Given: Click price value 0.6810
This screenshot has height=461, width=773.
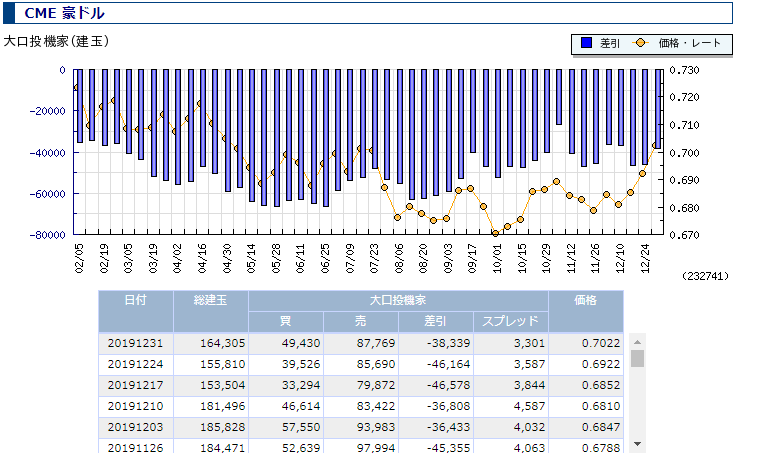Looking at the screenshot, I should tap(601, 406).
